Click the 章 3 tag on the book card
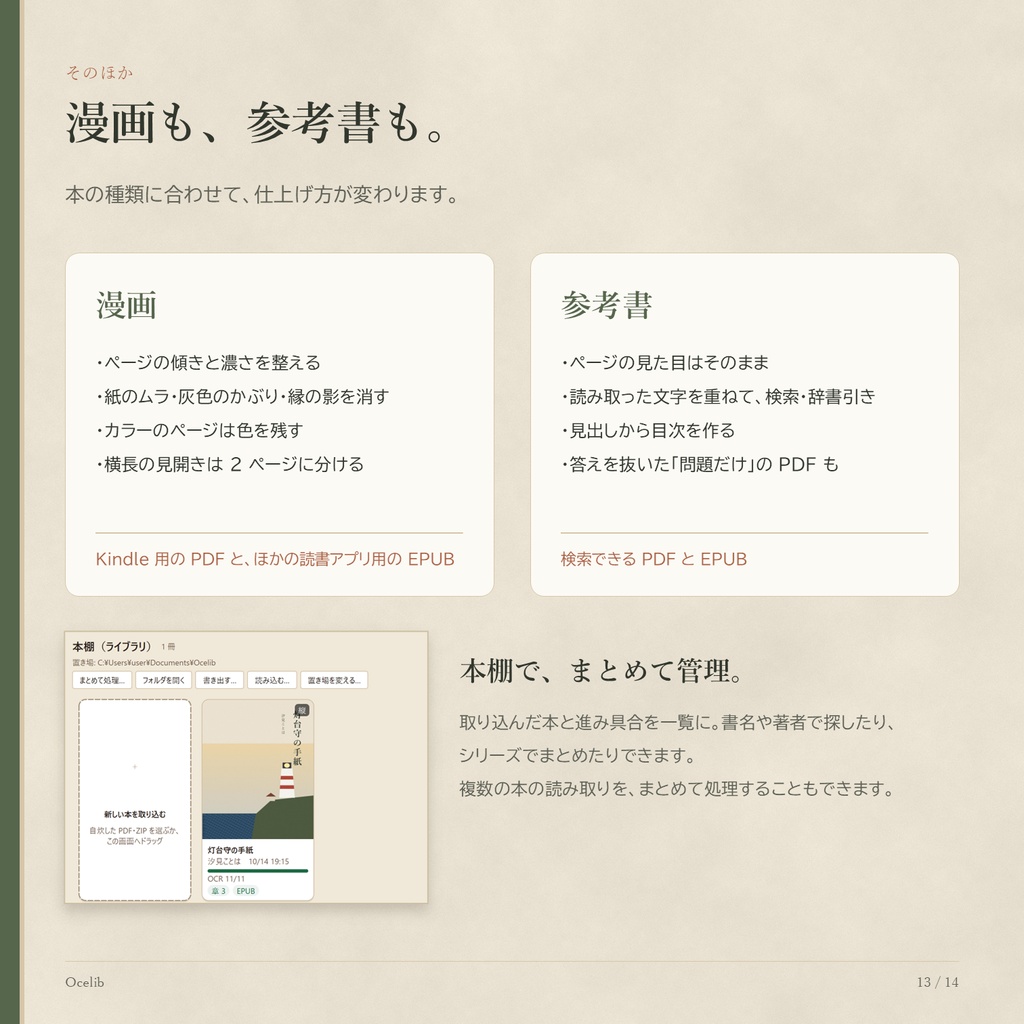1024x1024 pixels. (218, 891)
